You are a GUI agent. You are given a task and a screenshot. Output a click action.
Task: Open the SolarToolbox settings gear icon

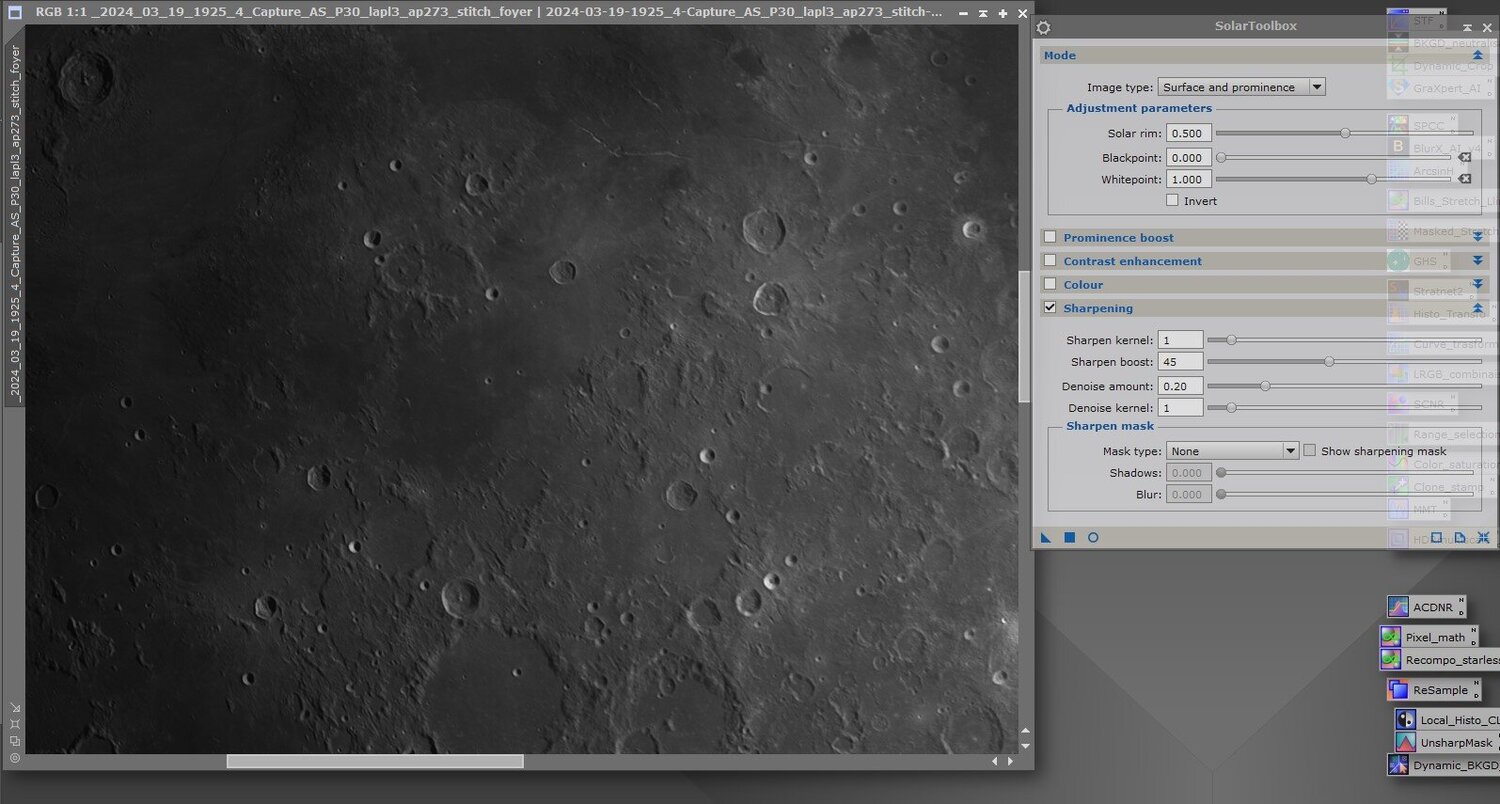pos(1043,28)
